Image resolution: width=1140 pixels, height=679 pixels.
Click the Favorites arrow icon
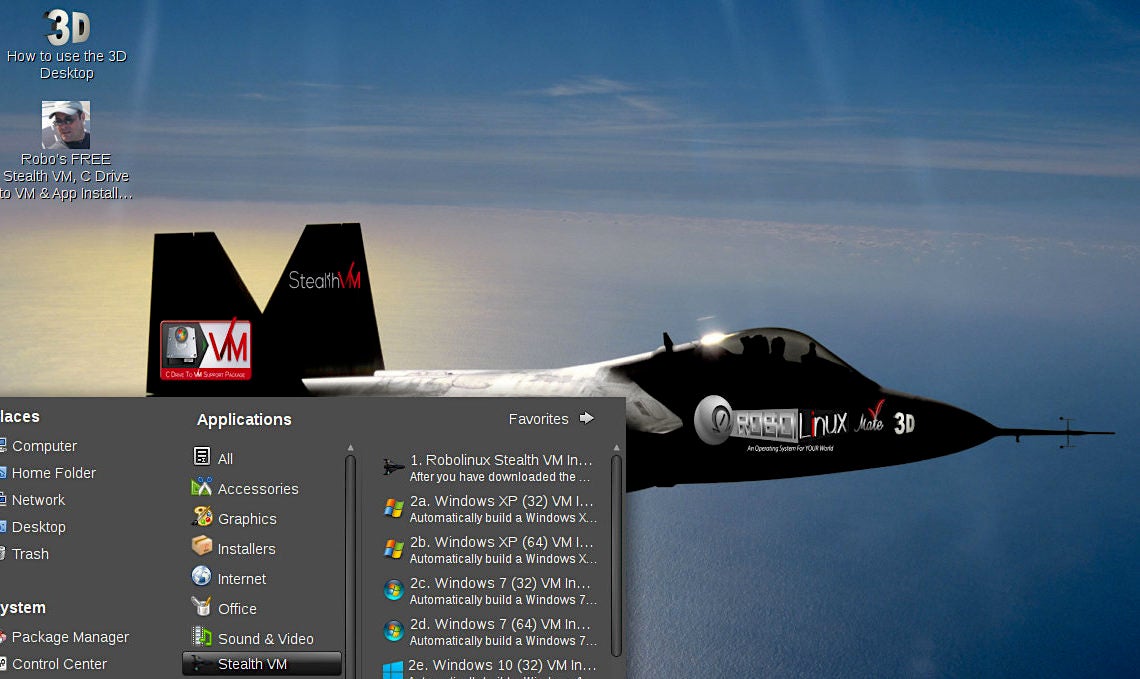pos(587,418)
